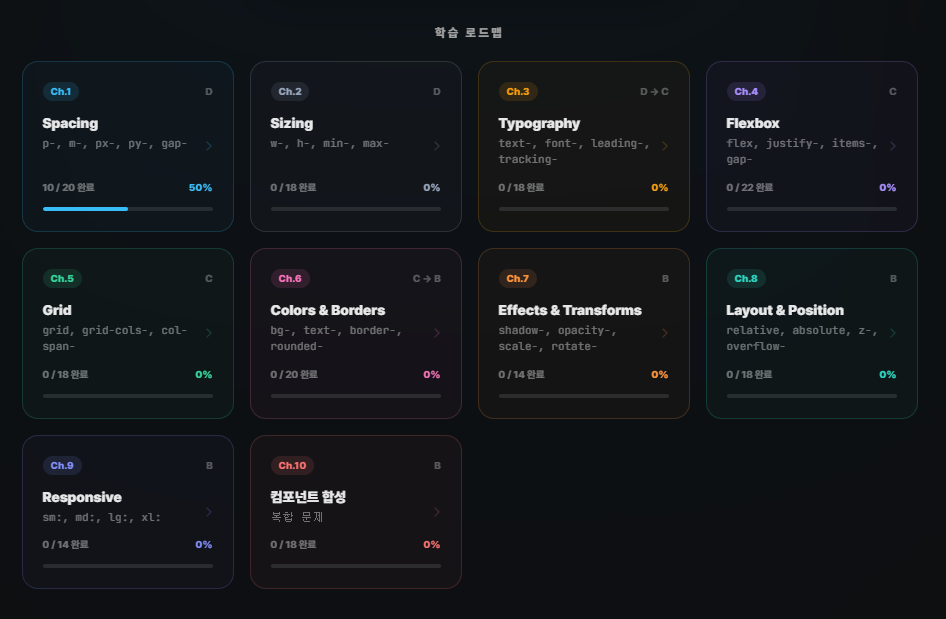Open the Layout & Position chapter title
The image size is (946, 619).
point(785,311)
